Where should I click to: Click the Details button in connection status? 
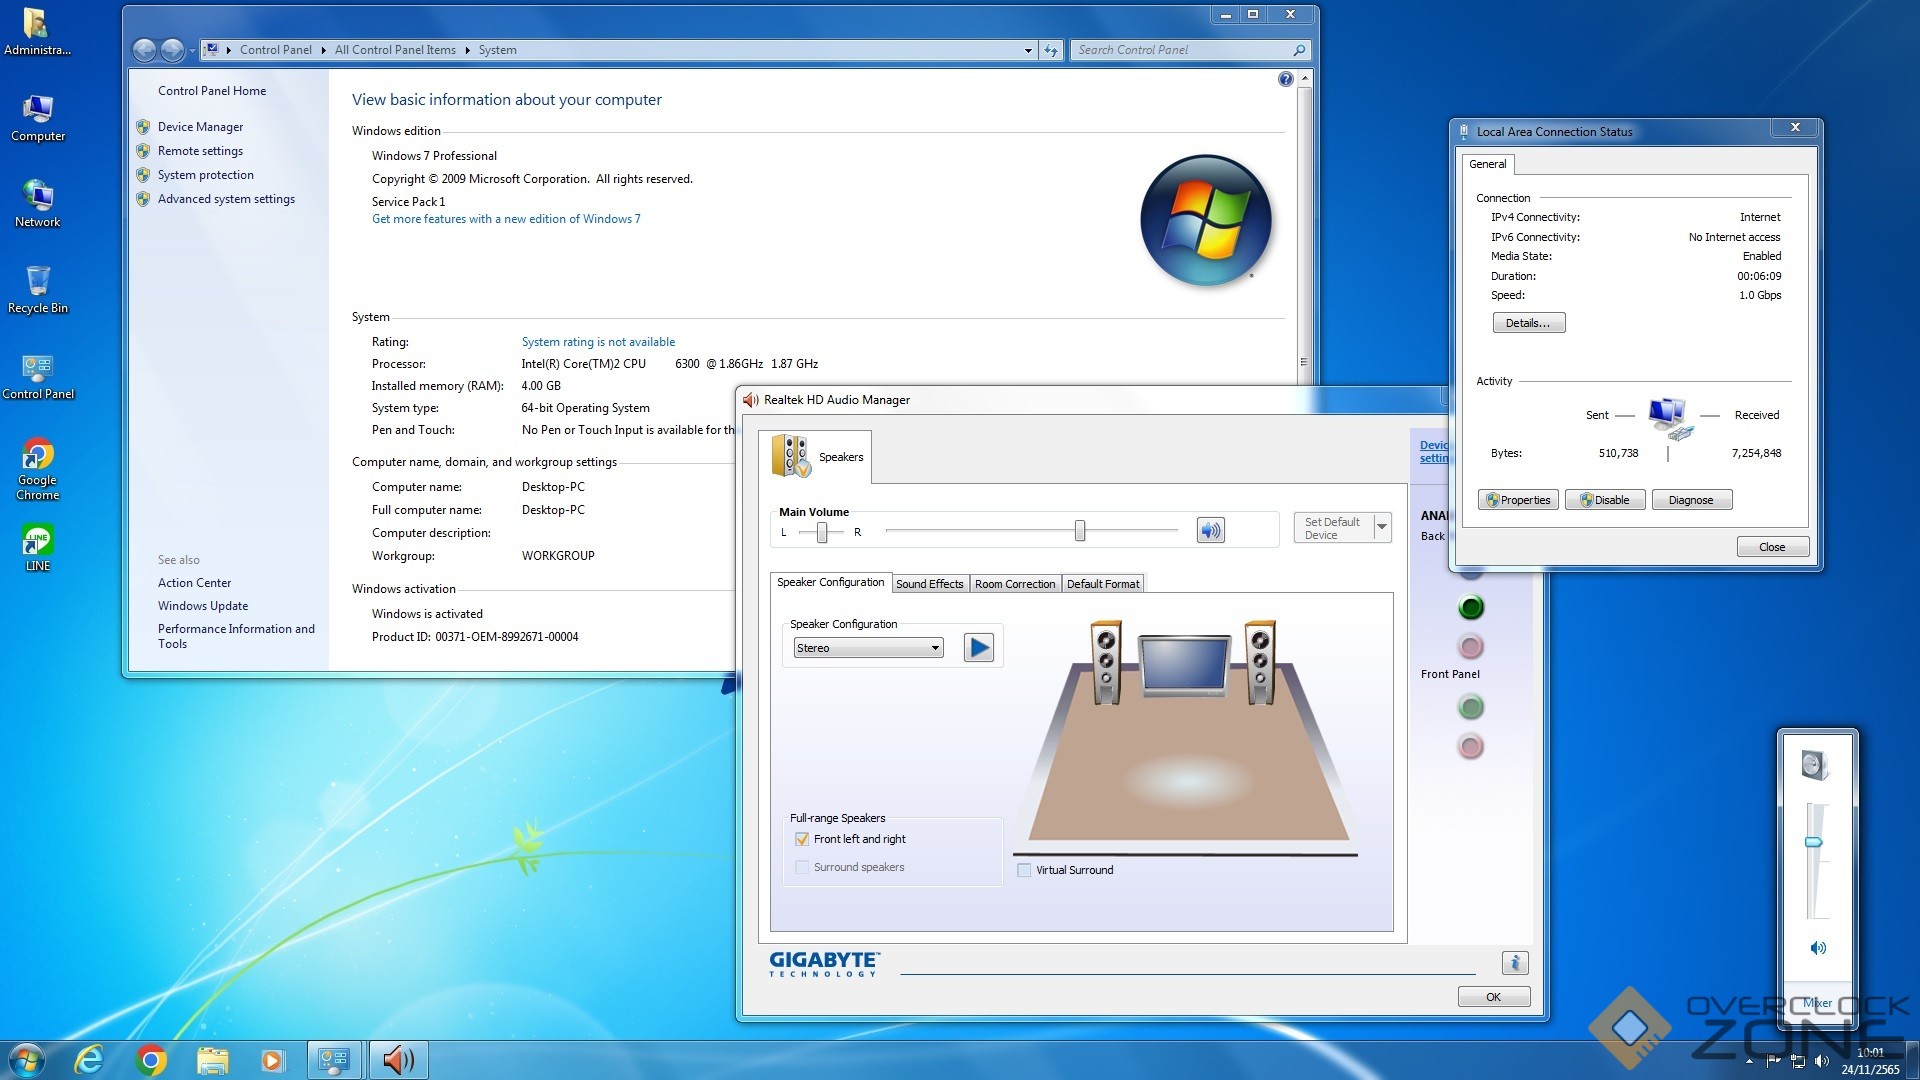point(1528,323)
